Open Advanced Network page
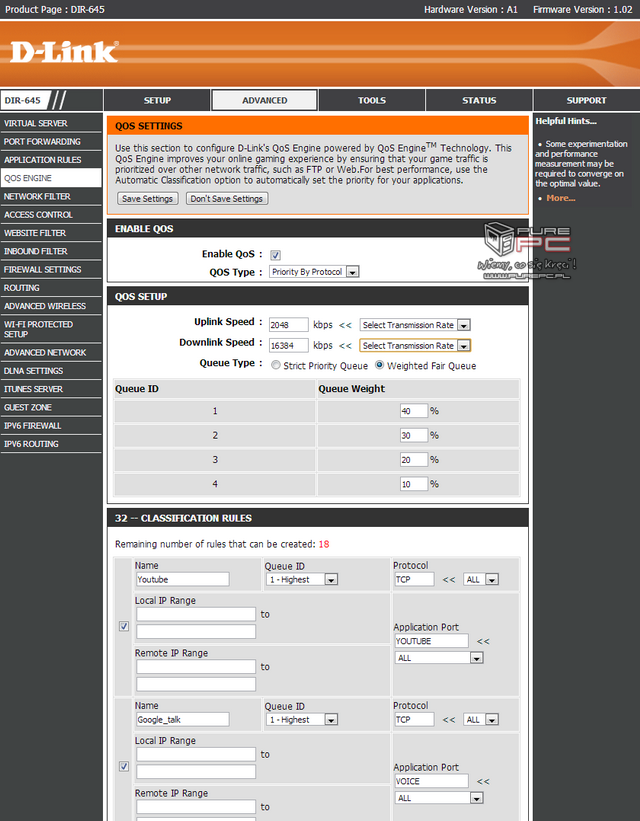This screenshot has height=821, width=640. 51,352
